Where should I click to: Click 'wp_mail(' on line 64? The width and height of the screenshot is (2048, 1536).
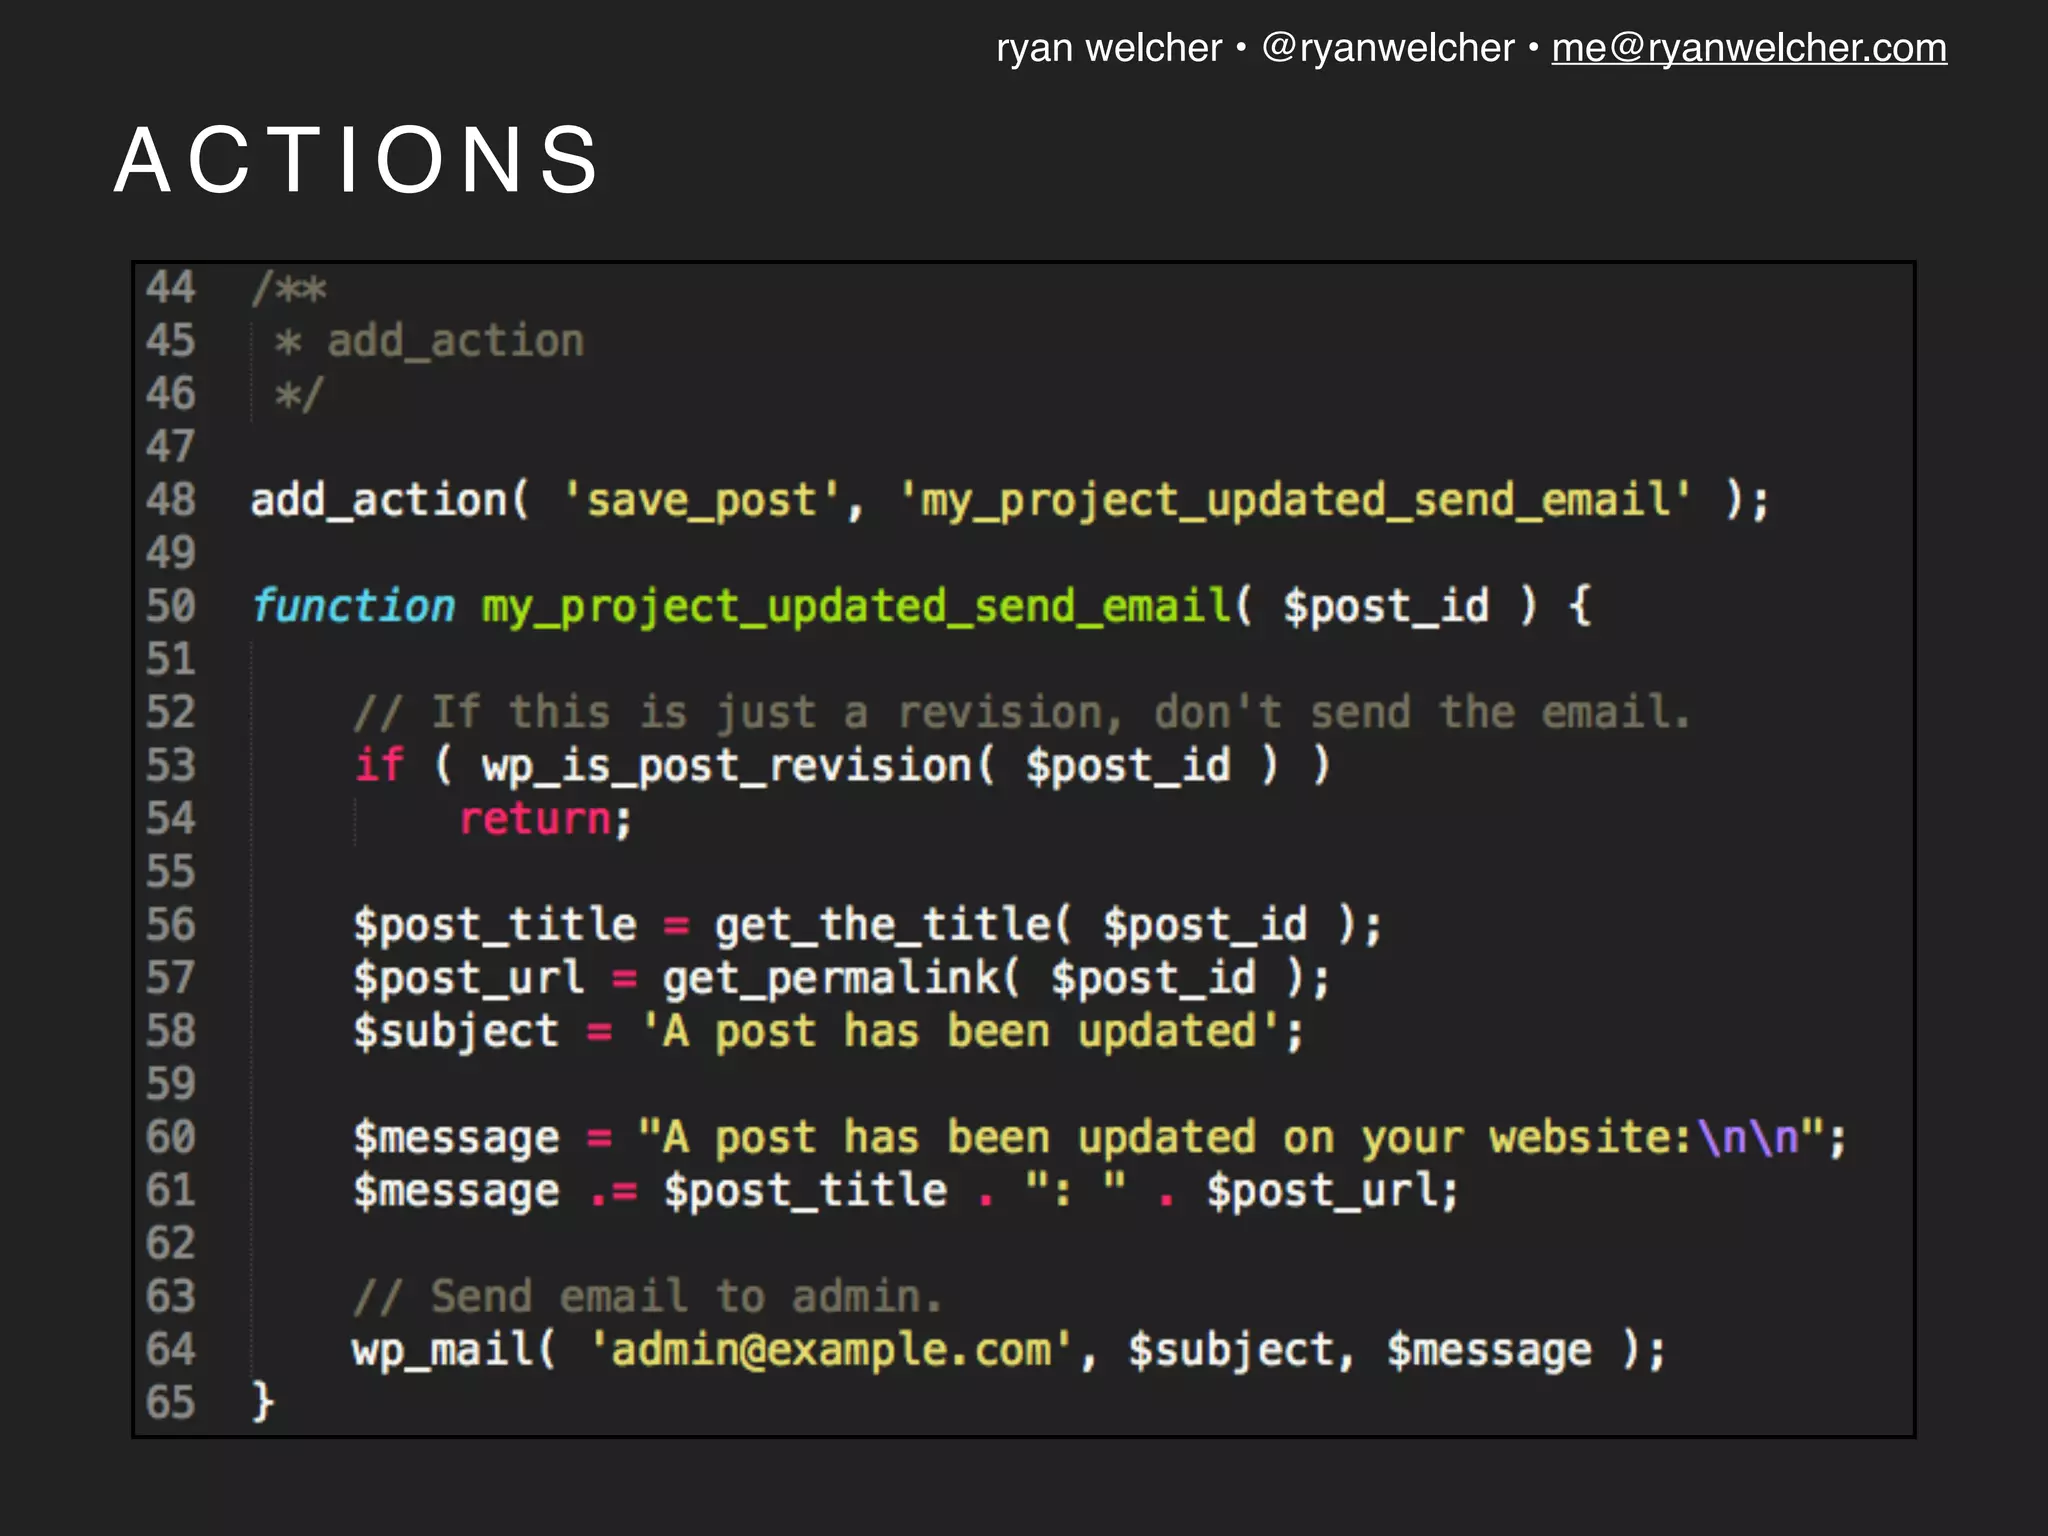coord(454,1350)
